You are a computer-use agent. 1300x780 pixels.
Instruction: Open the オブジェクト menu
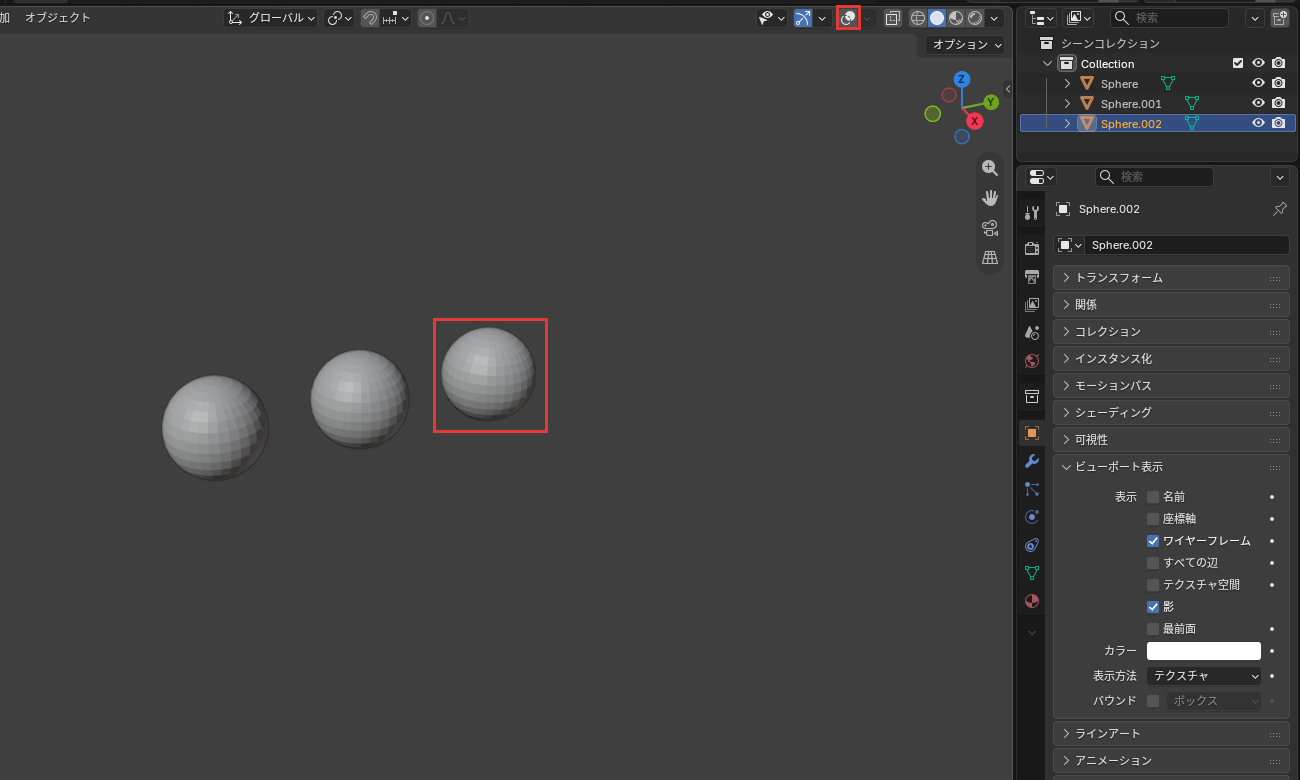click(x=57, y=18)
